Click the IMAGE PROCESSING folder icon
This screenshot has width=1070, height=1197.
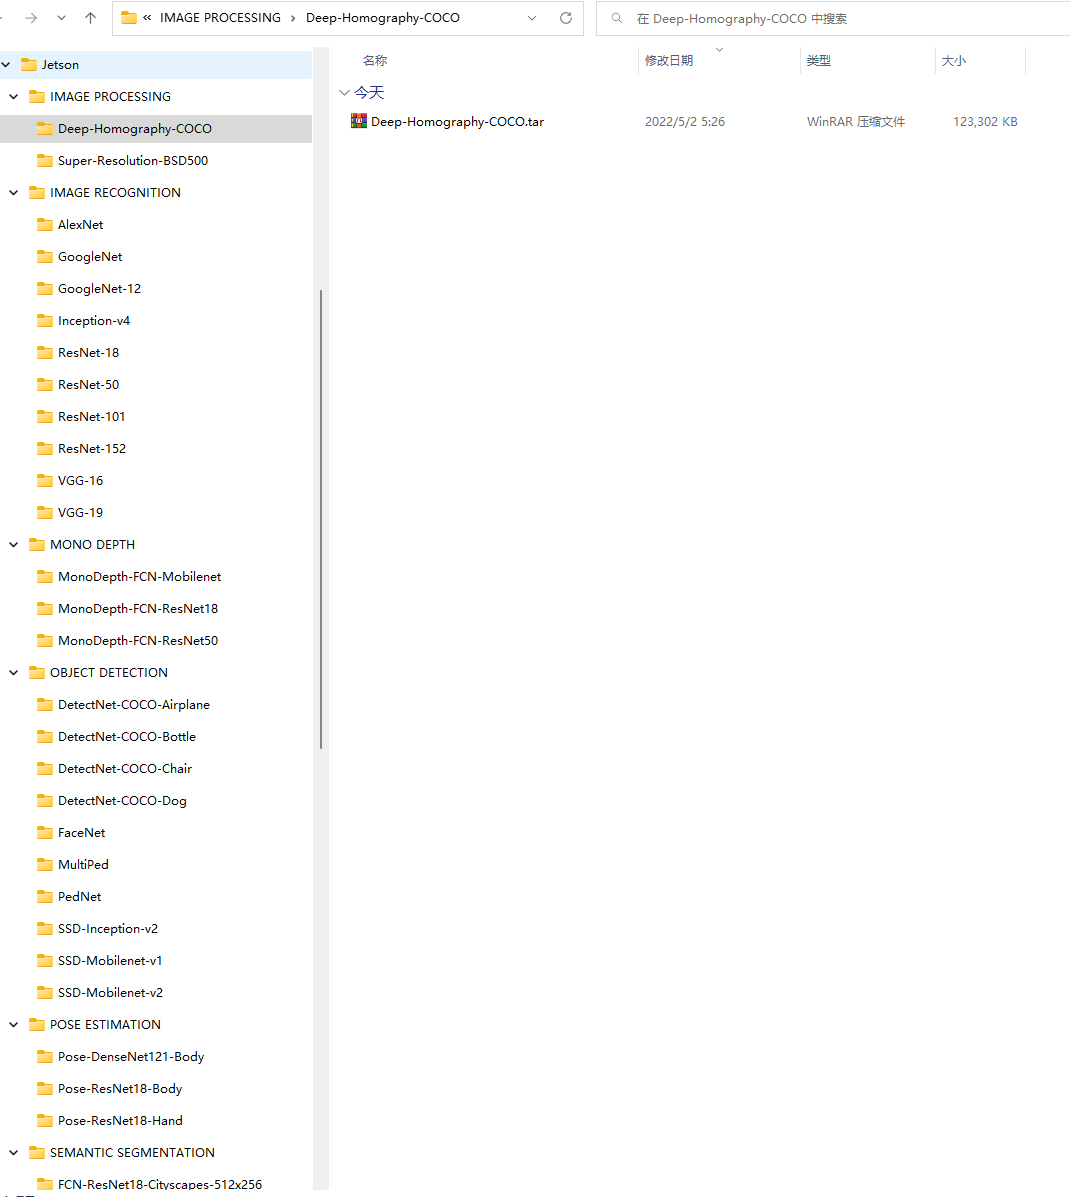tap(37, 96)
